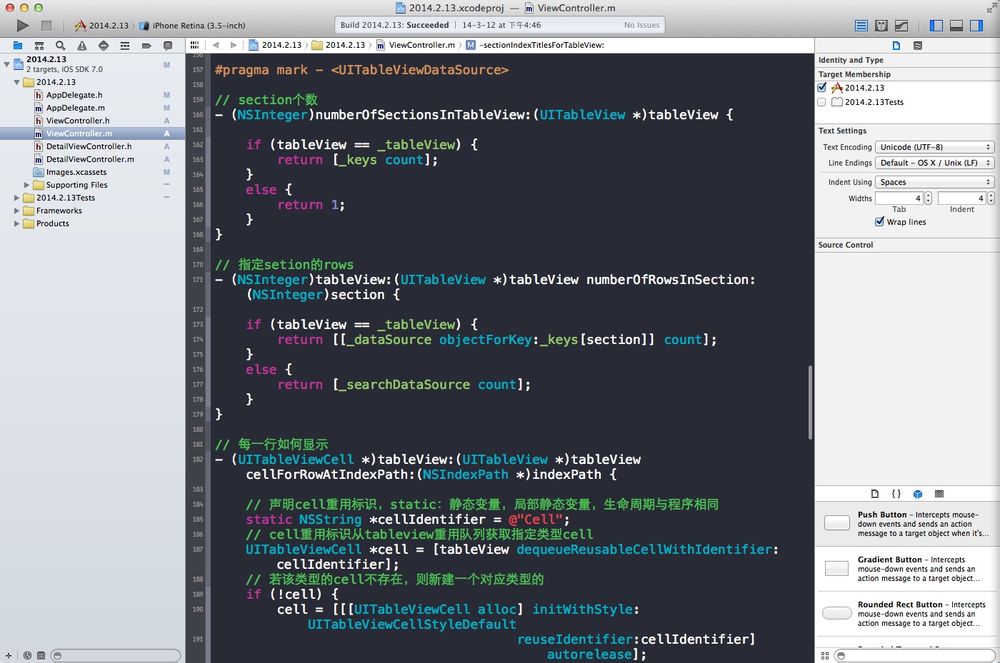Go back with jump bar left arrow
This screenshot has height=663, width=1000.
point(216,45)
